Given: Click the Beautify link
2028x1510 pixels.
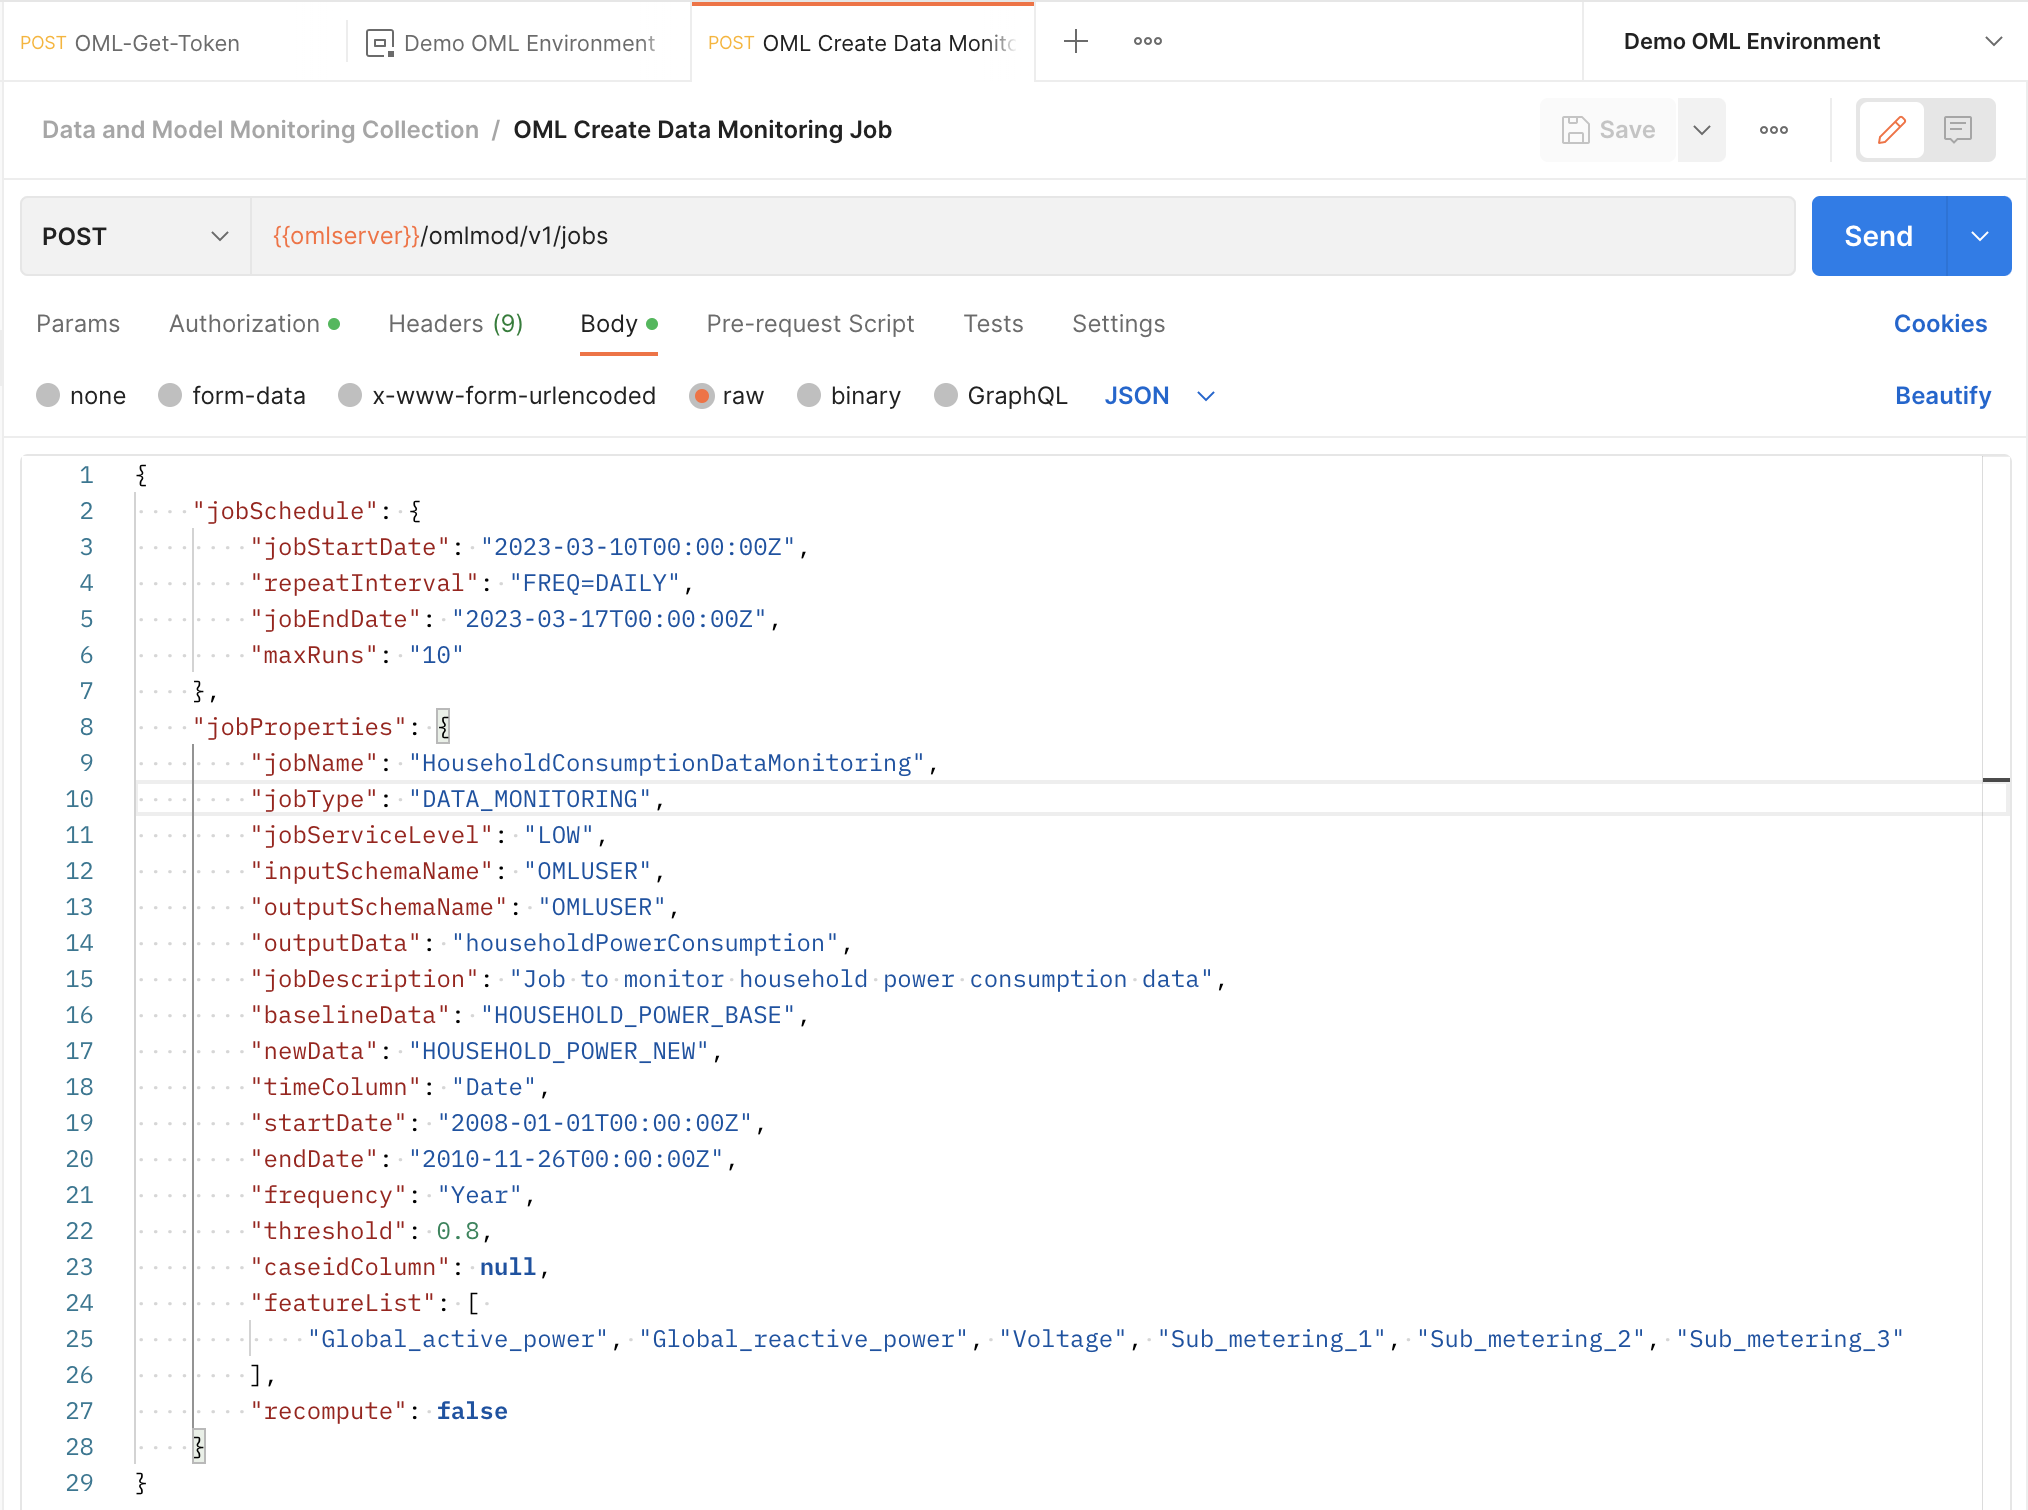Looking at the screenshot, I should click(1942, 396).
